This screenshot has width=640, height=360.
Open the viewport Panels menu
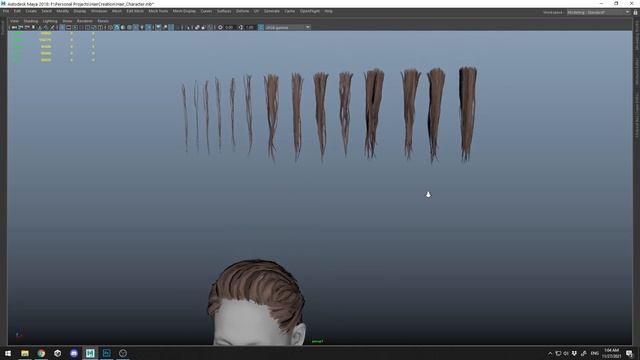click(103, 21)
